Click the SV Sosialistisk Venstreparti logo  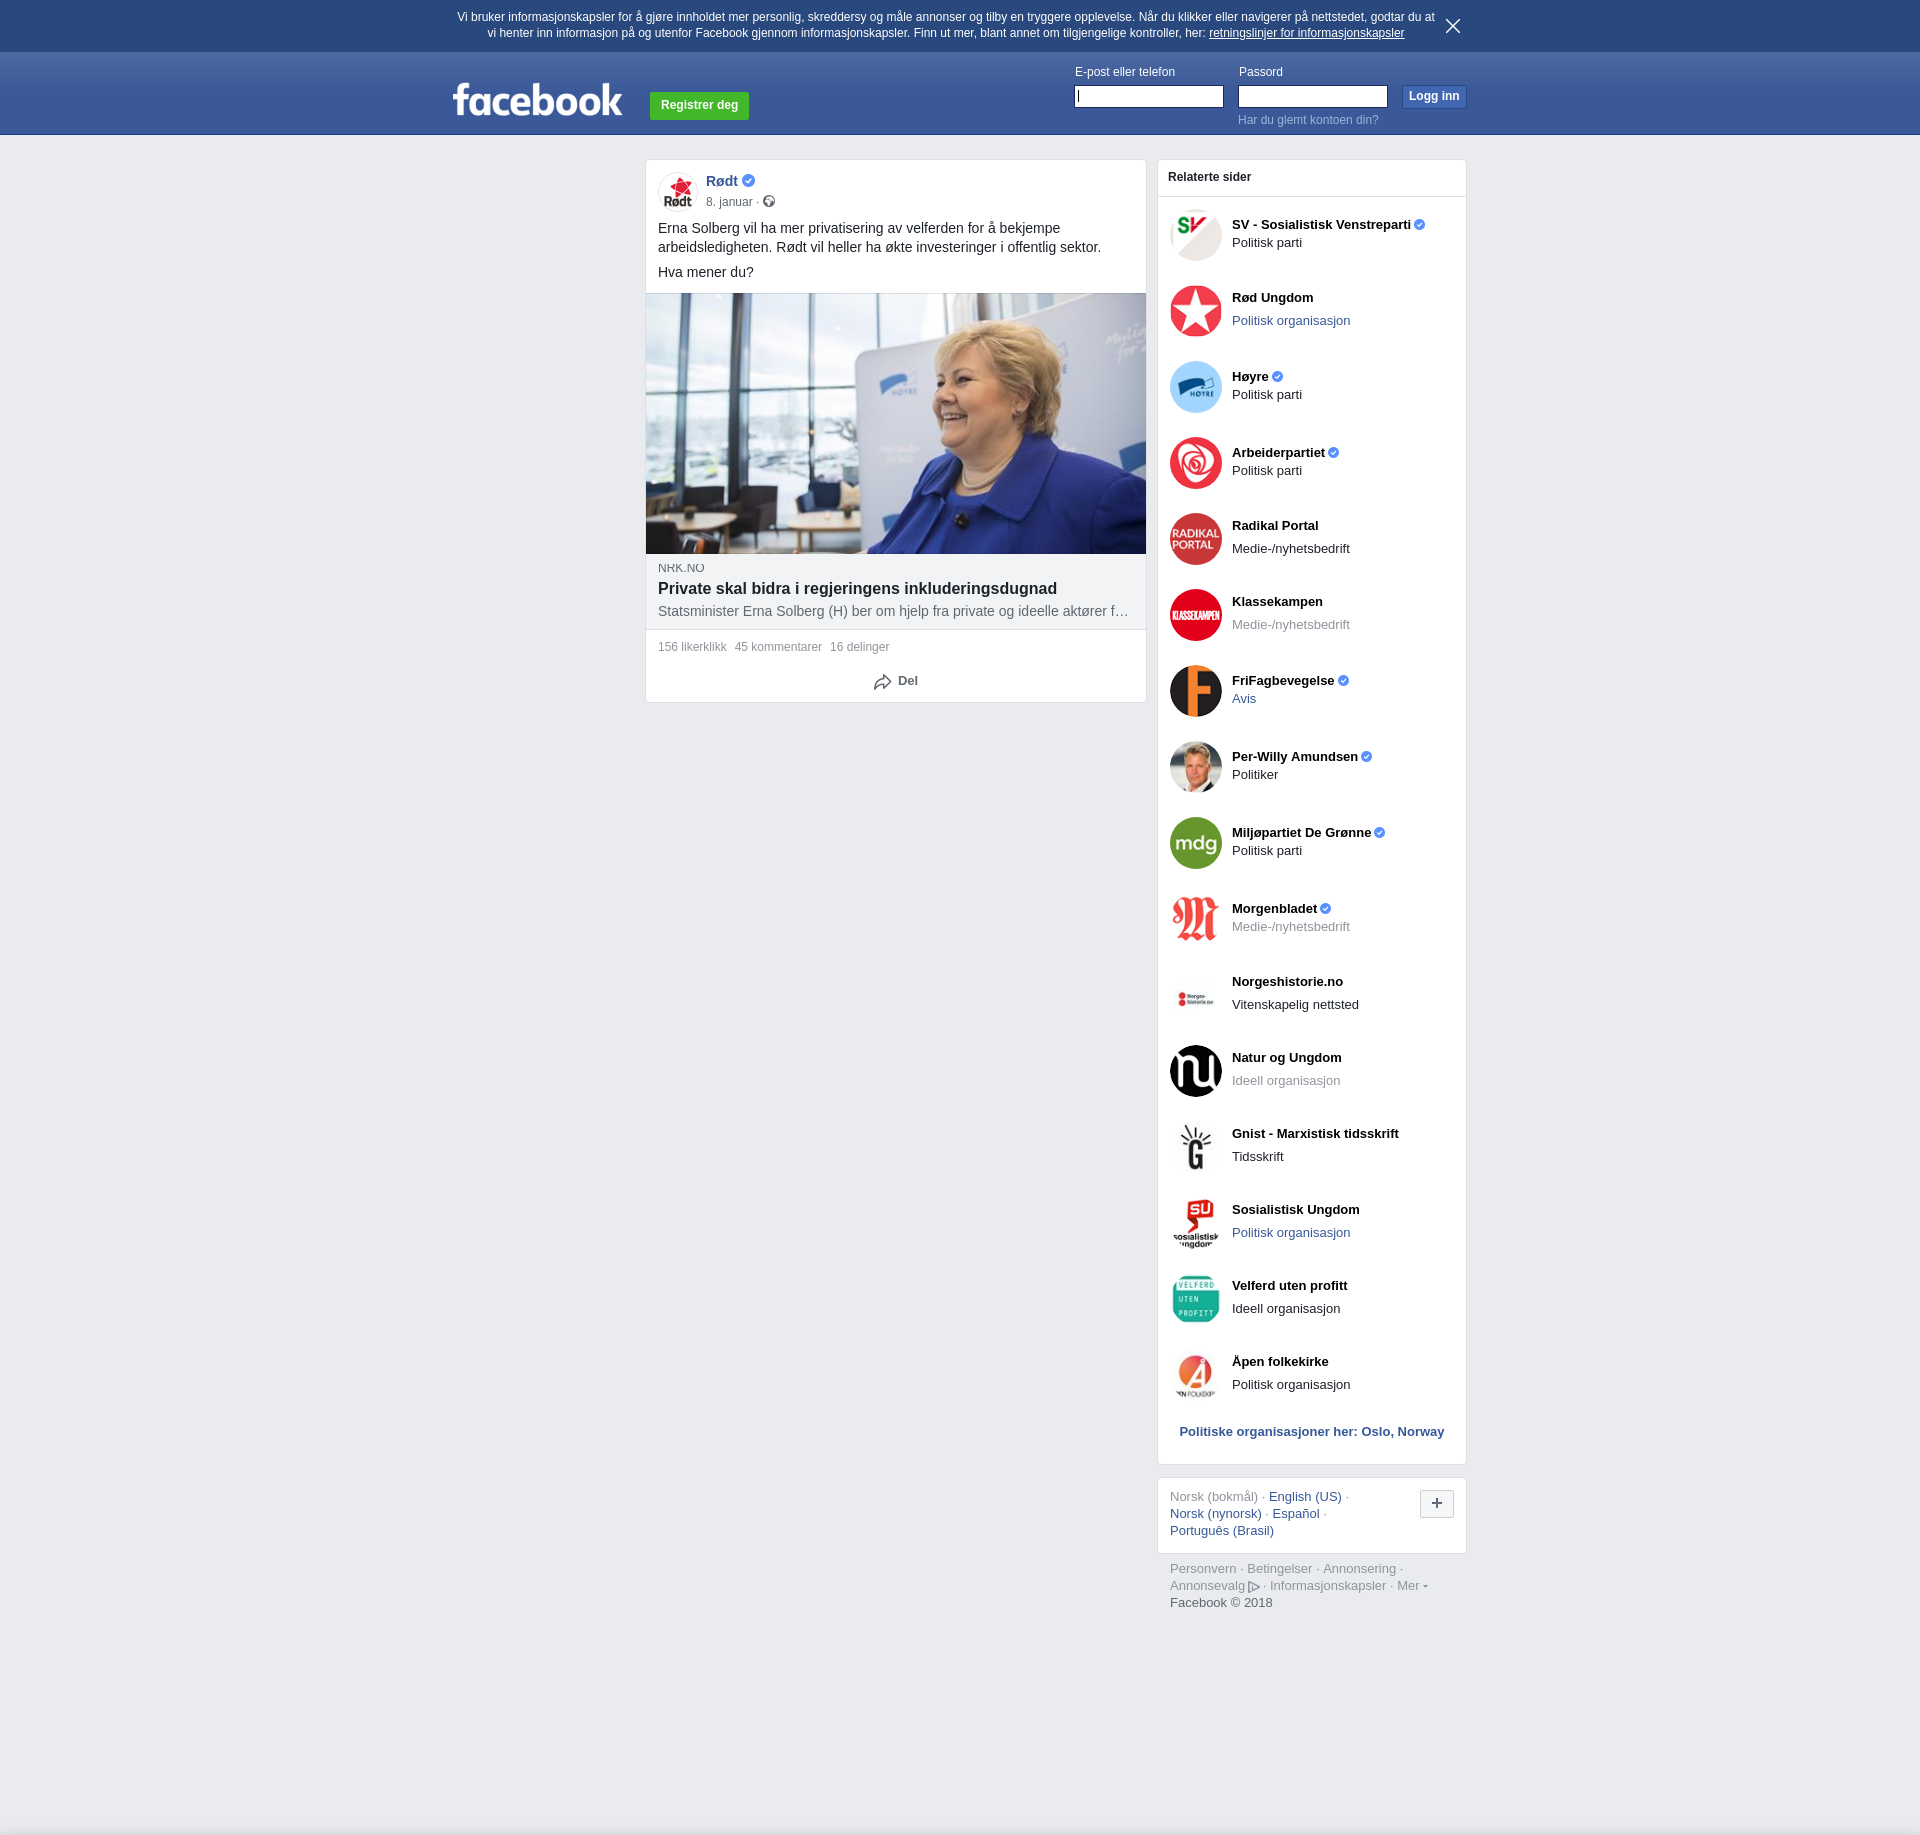coord(1196,235)
